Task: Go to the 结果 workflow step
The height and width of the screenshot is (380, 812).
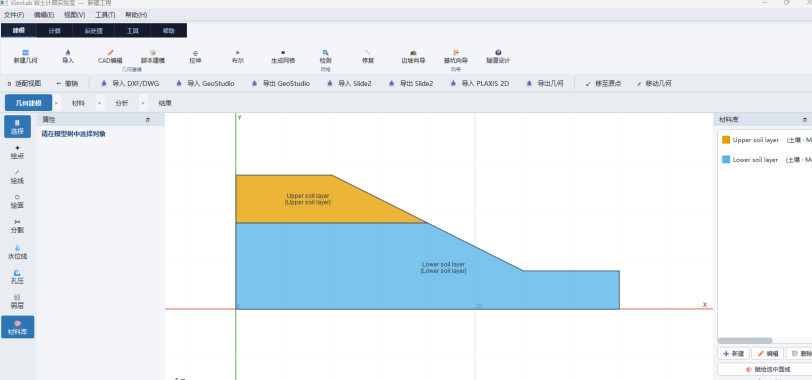Action: click(165, 103)
